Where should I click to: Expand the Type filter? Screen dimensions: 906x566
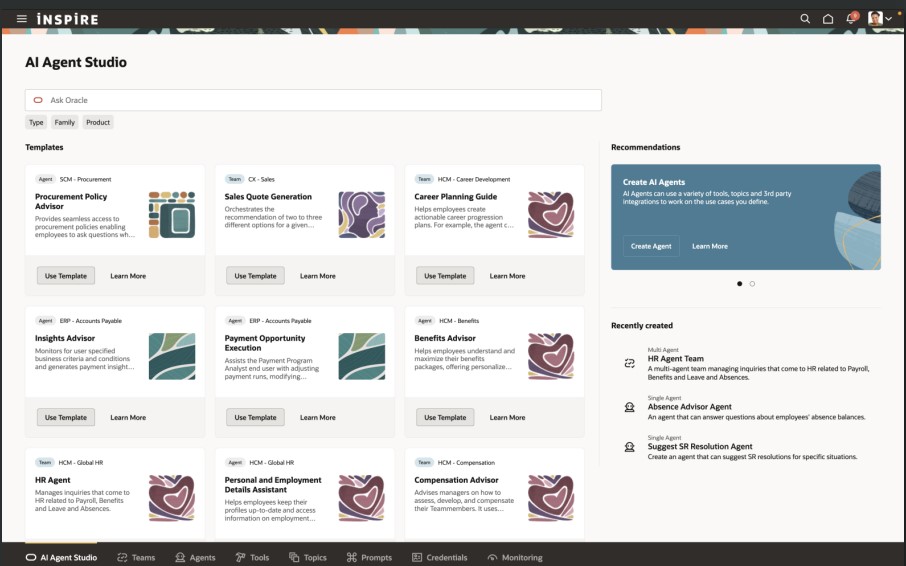coord(36,122)
